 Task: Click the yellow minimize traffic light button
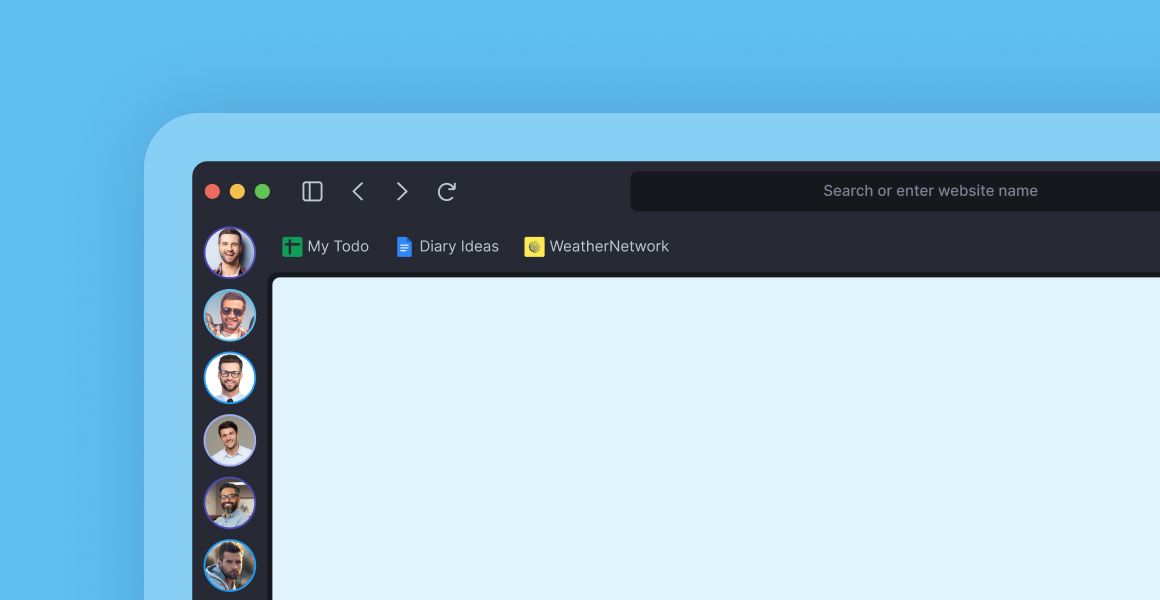[237, 190]
